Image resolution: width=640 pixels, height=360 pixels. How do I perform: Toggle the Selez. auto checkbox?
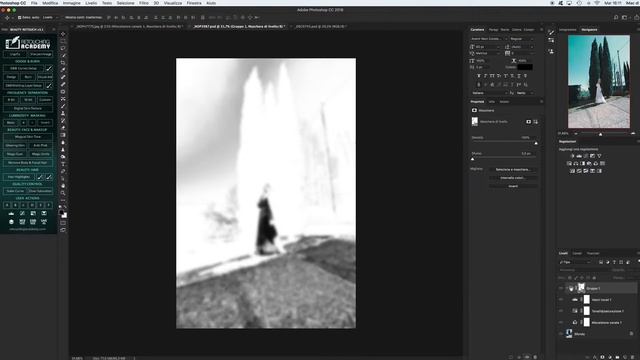(19, 18)
